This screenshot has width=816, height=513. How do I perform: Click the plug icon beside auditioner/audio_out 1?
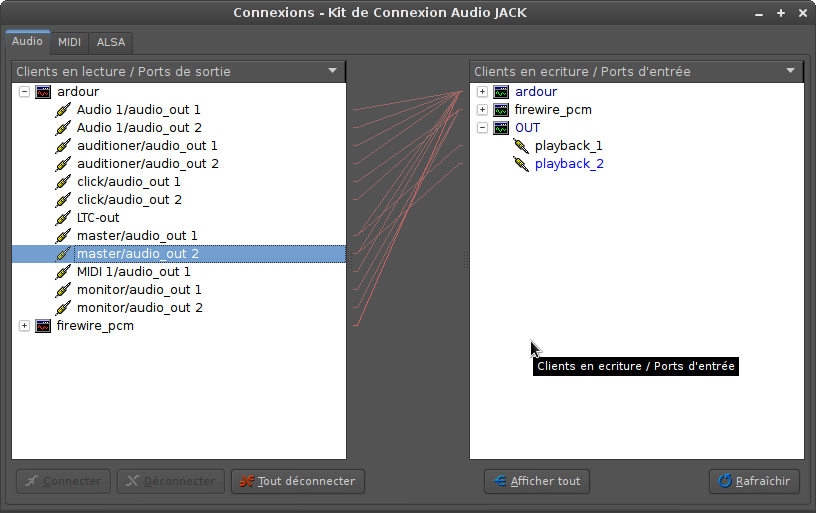pos(63,146)
